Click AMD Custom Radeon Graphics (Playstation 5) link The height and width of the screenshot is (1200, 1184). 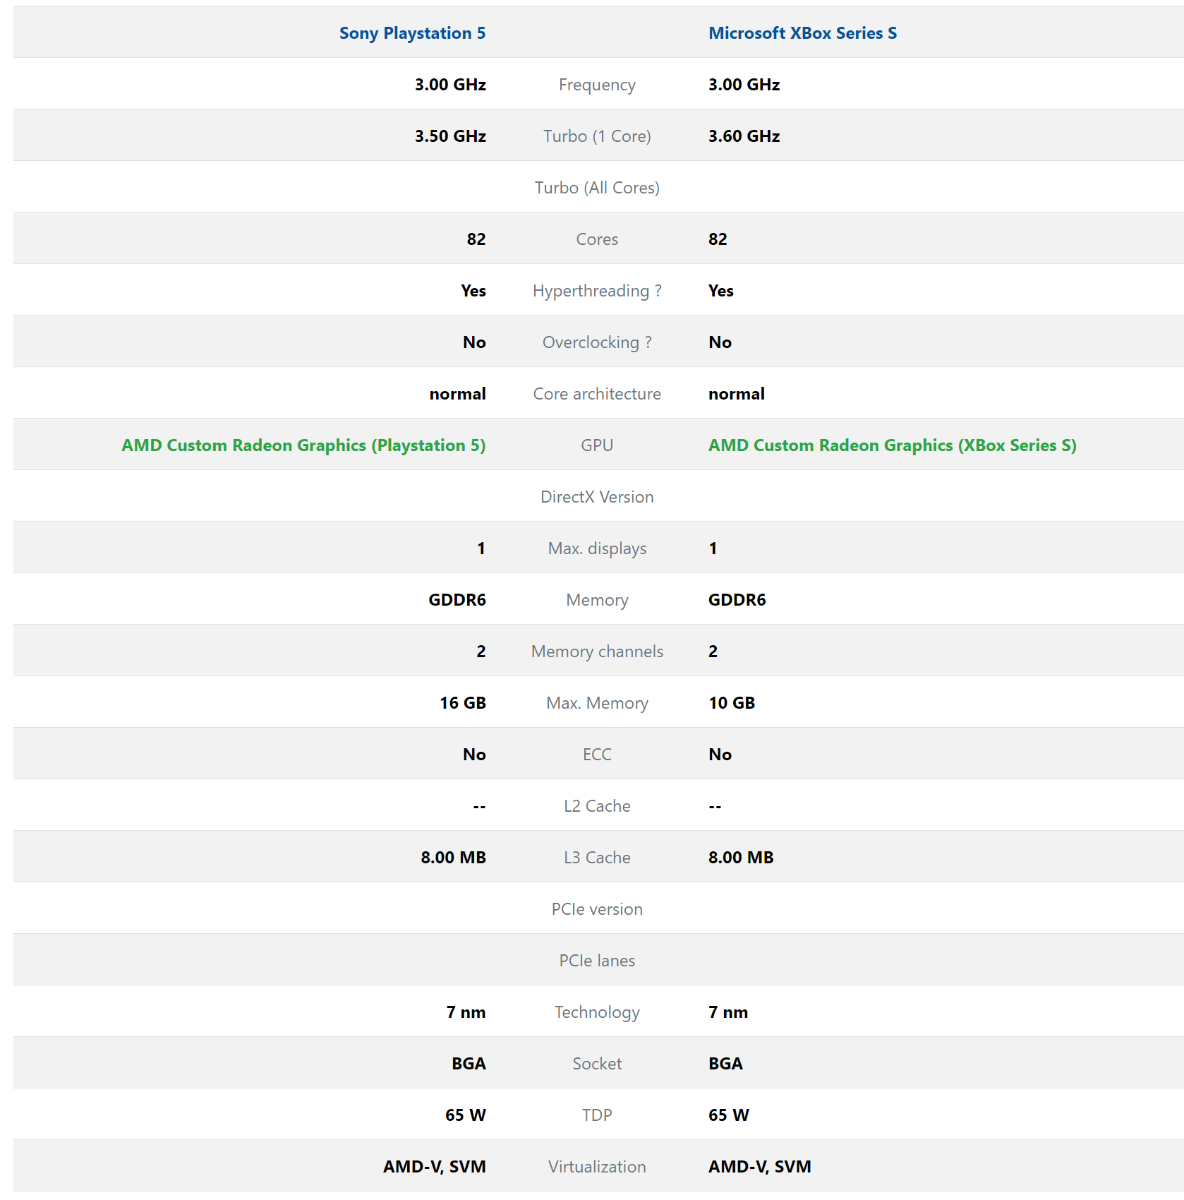click(x=304, y=445)
